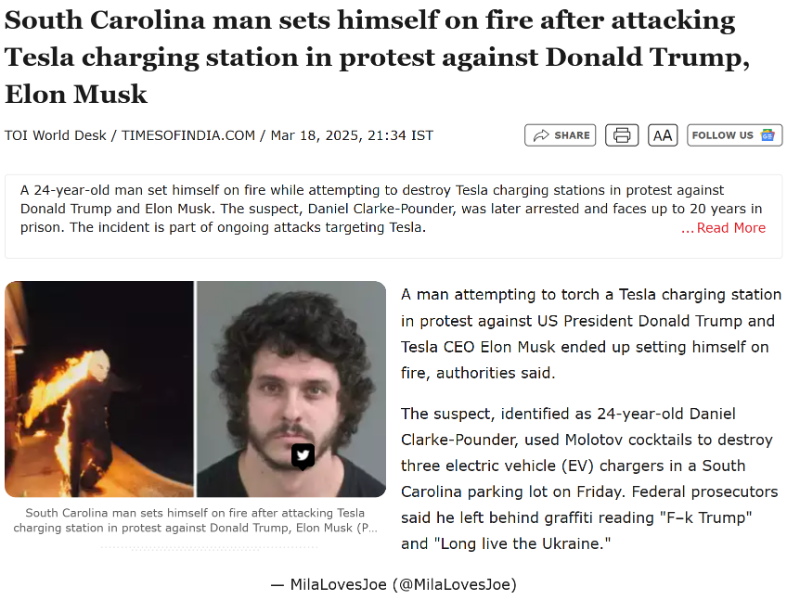
Task: Click the Mar 18, 2025 timestamp
Action: (x=352, y=136)
